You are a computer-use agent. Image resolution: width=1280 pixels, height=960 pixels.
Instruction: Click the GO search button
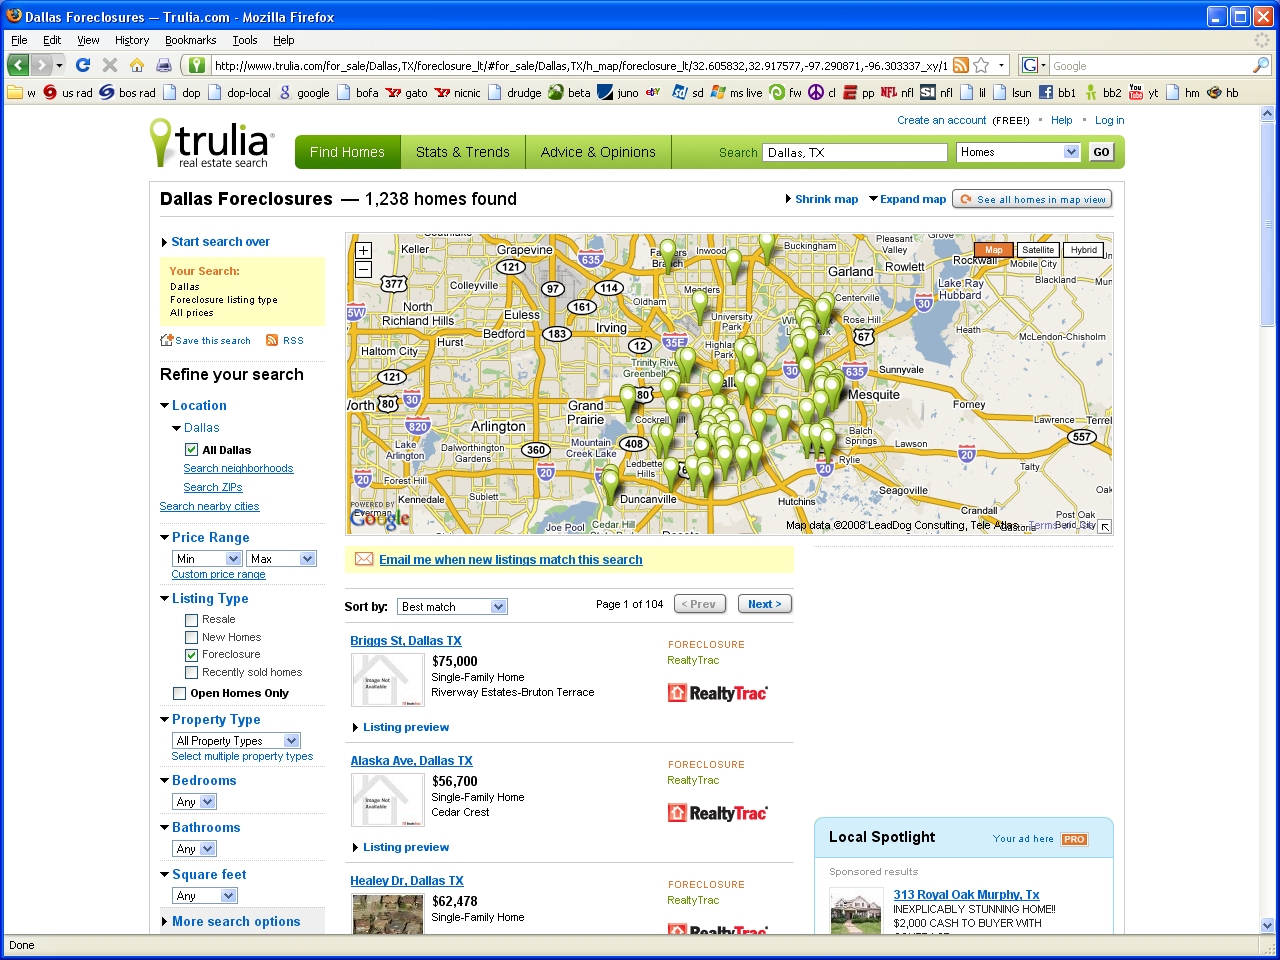(x=1101, y=152)
